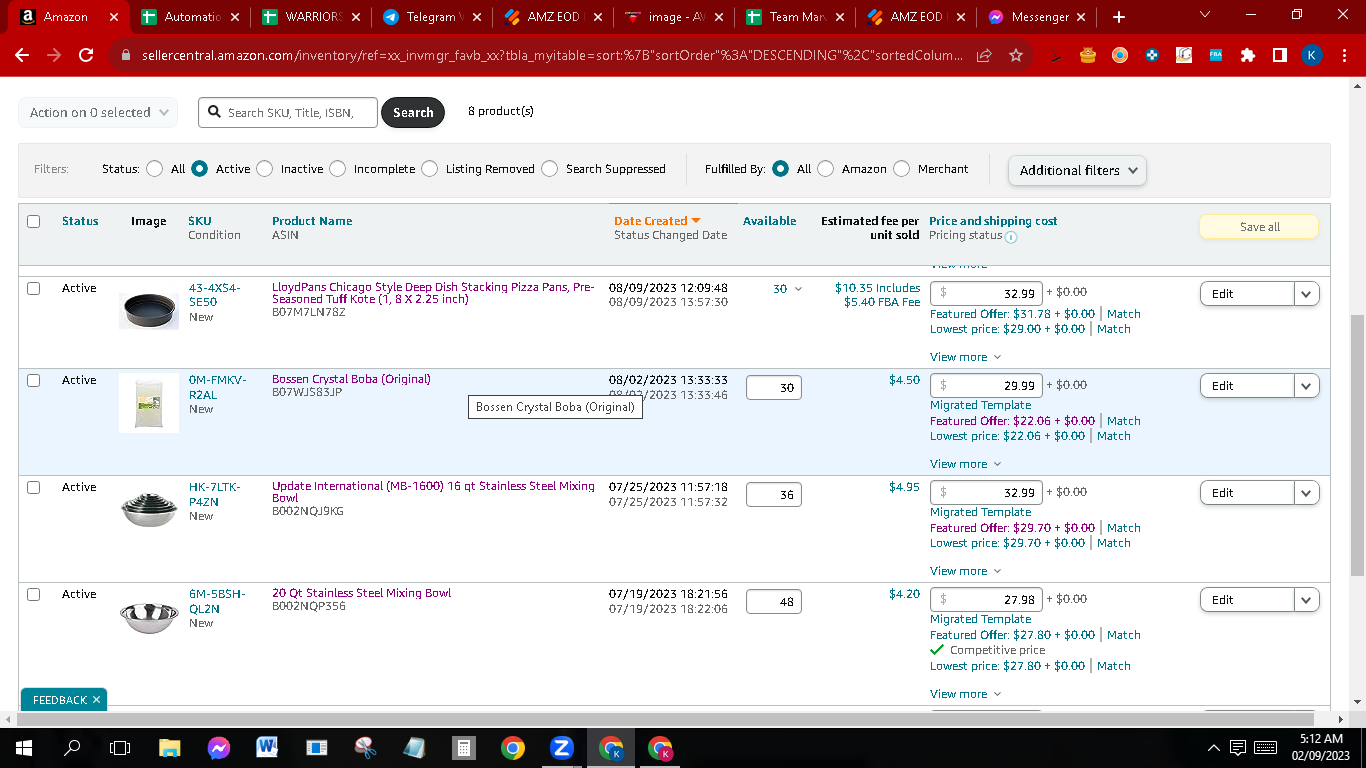Image resolution: width=1366 pixels, height=768 pixels.
Task: Open the LloydPans Chicago Style pizza pan listing
Action: [433, 293]
